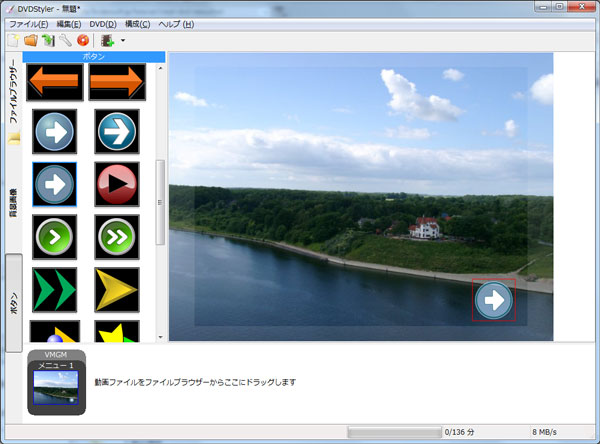The width and height of the screenshot is (600, 444).
Task: Expand the dropdown arrow beside Add file icon
Action: tap(123, 40)
